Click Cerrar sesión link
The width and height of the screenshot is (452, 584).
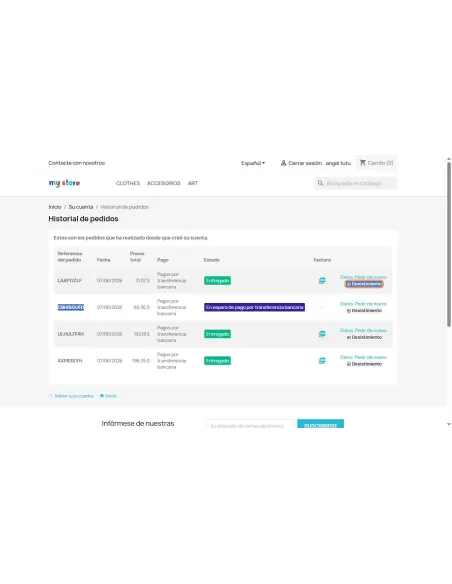click(305, 163)
